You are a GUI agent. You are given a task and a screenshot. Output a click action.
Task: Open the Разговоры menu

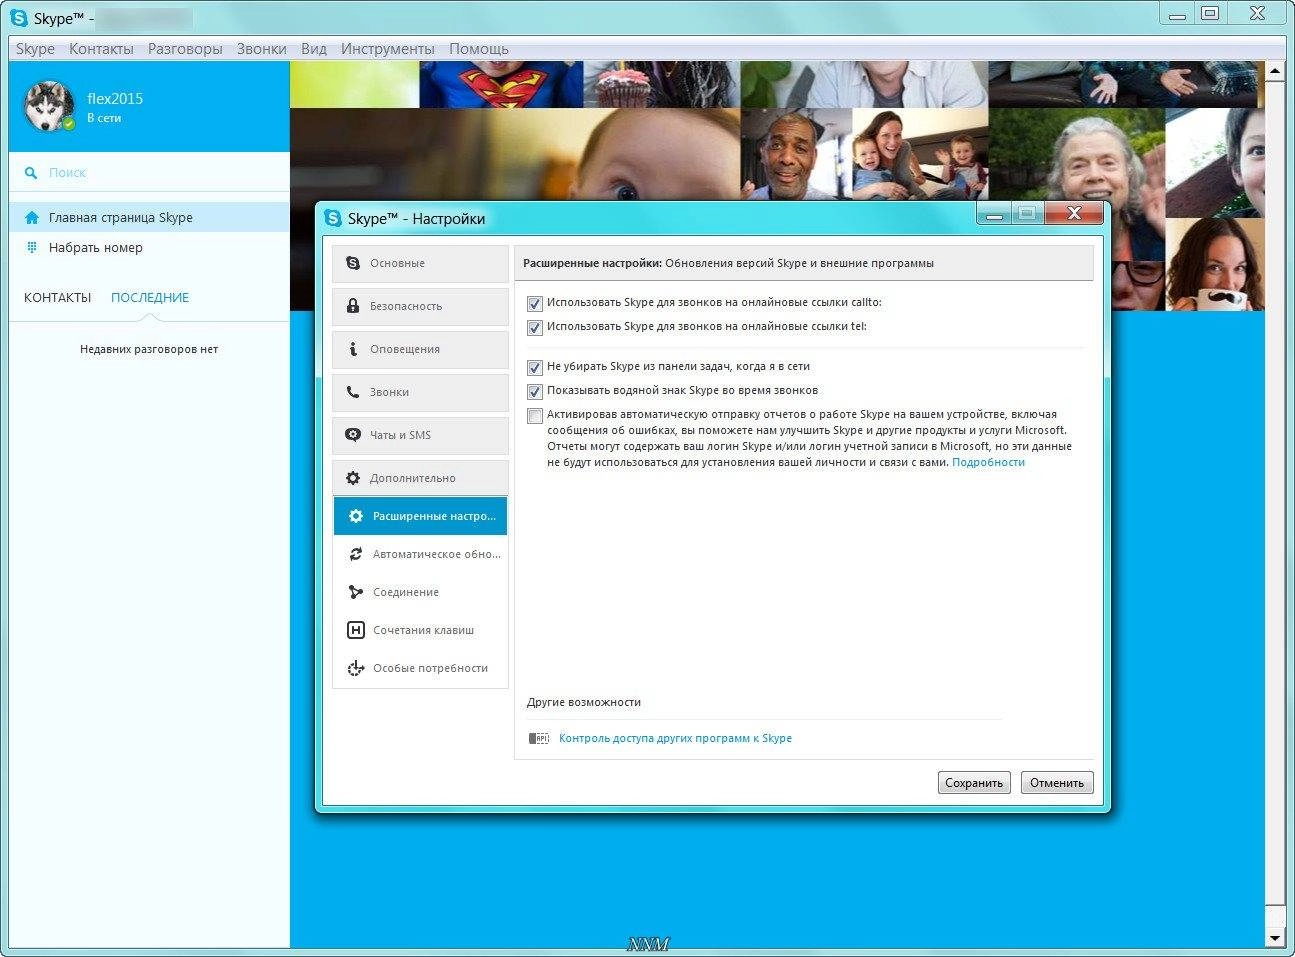pyautogui.click(x=185, y=48)
